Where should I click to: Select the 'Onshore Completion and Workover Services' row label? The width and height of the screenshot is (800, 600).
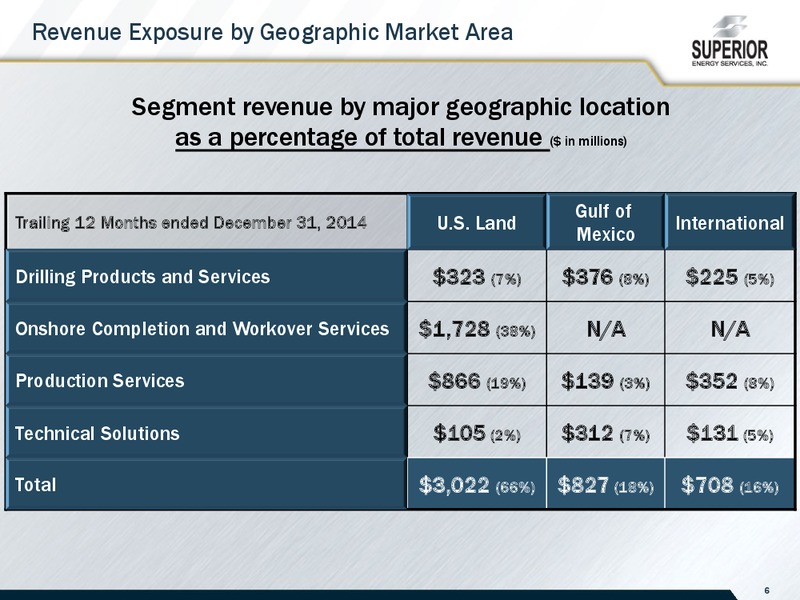point(207,328)
